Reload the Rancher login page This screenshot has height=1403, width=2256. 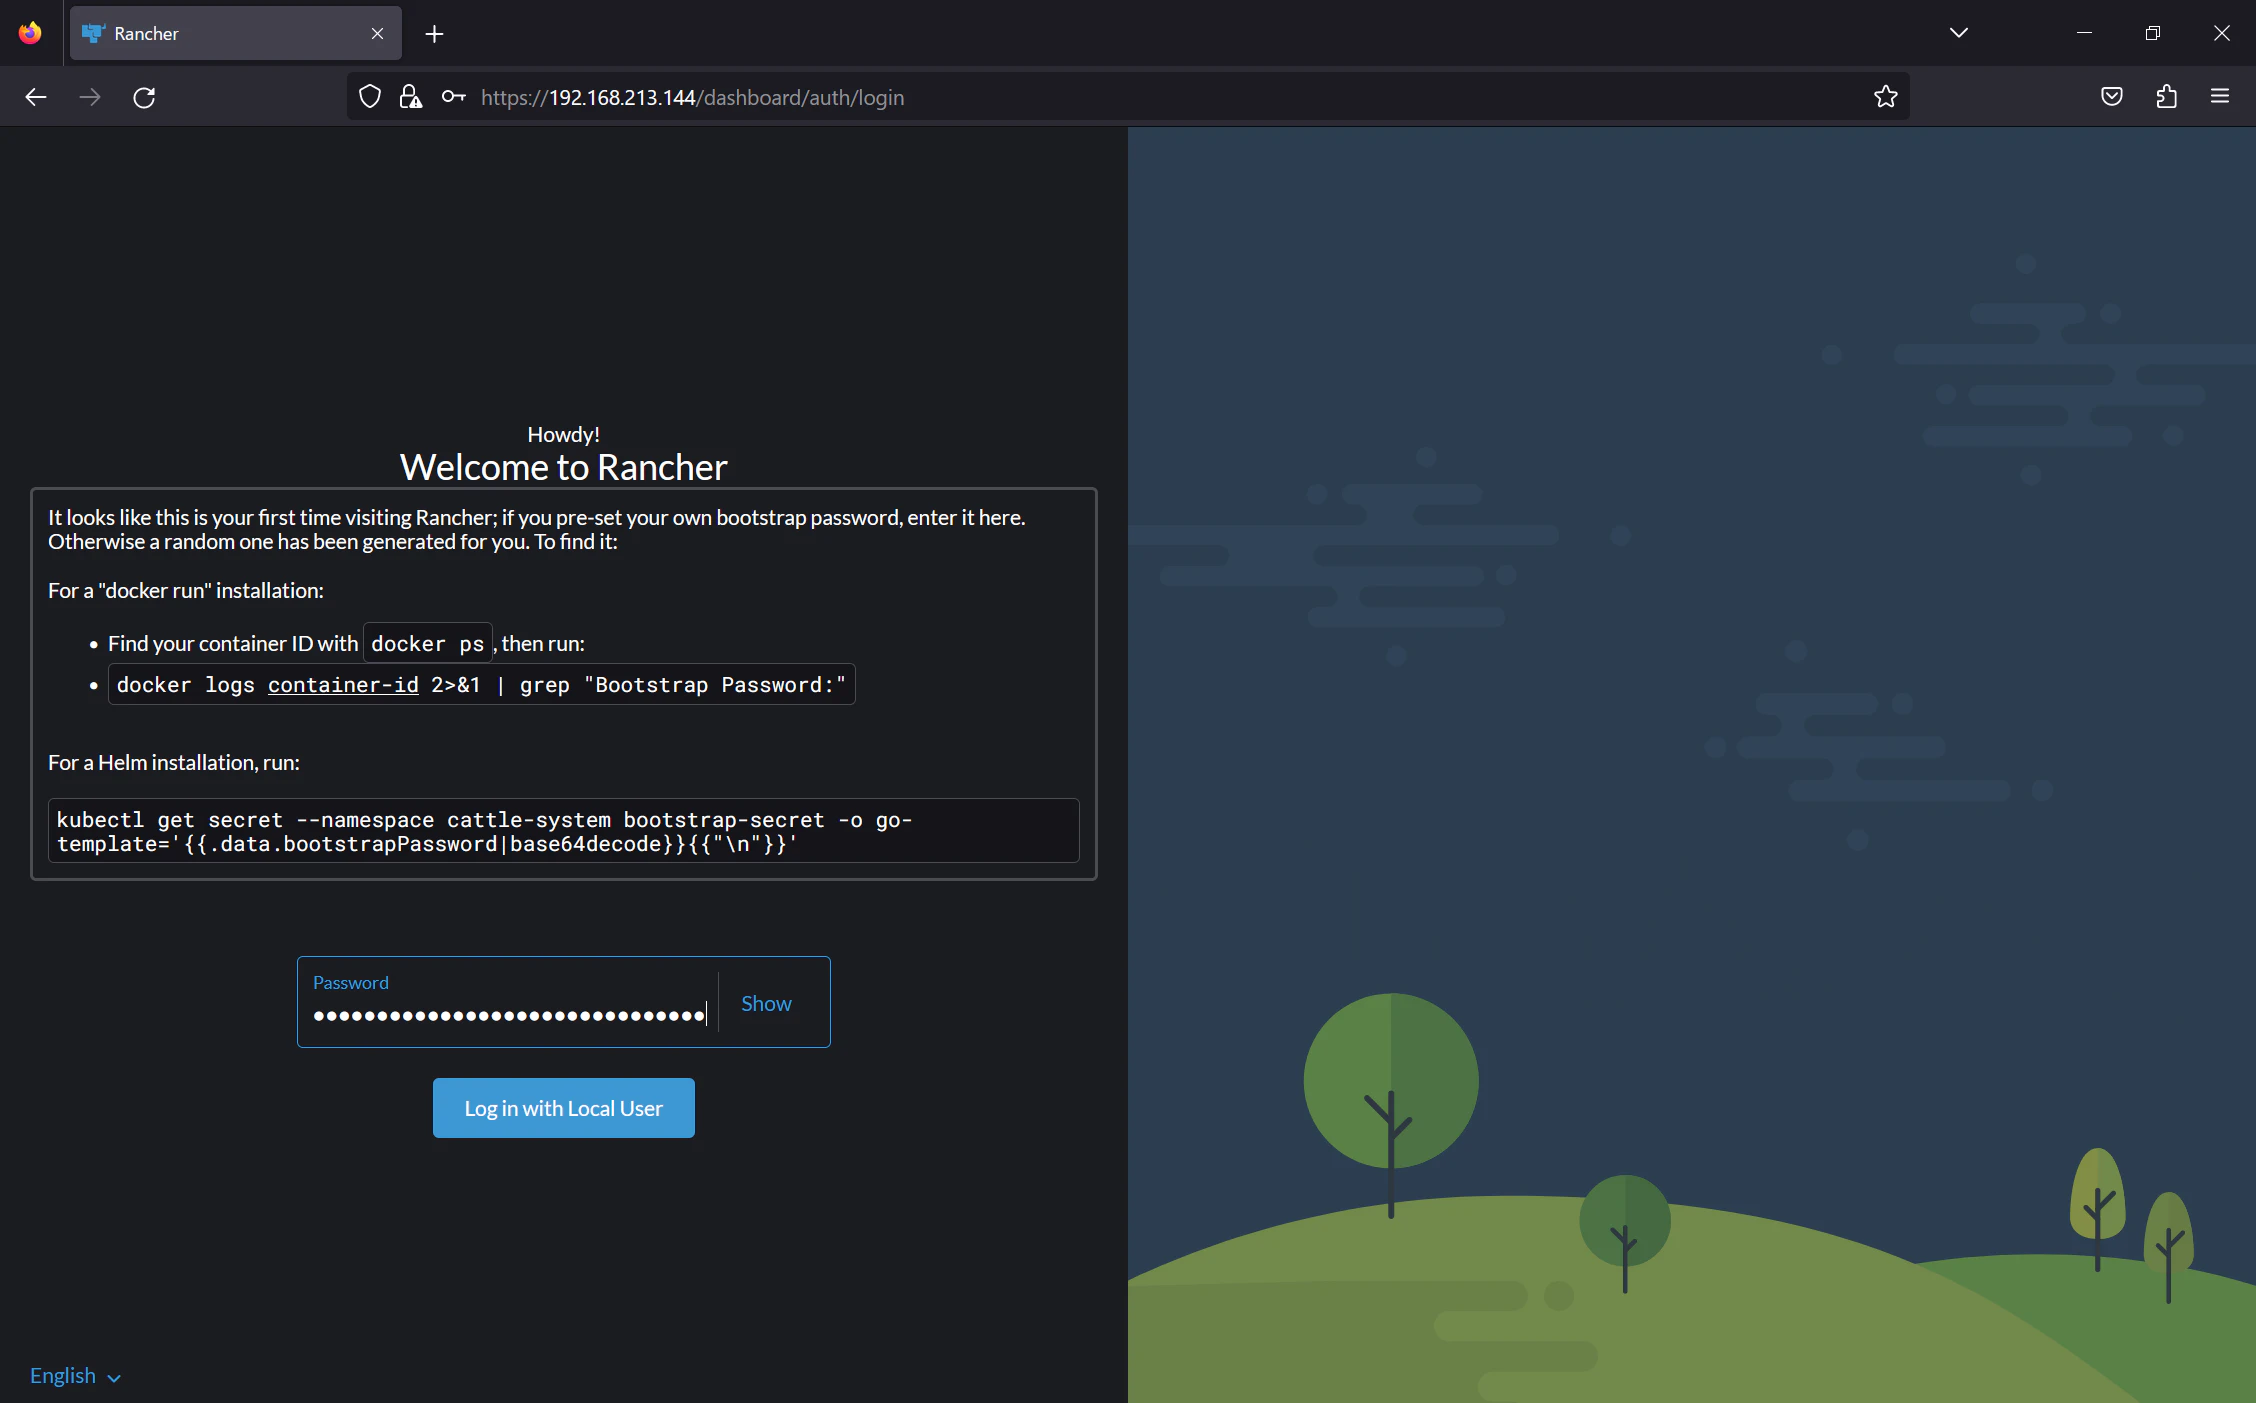(144, 97)
